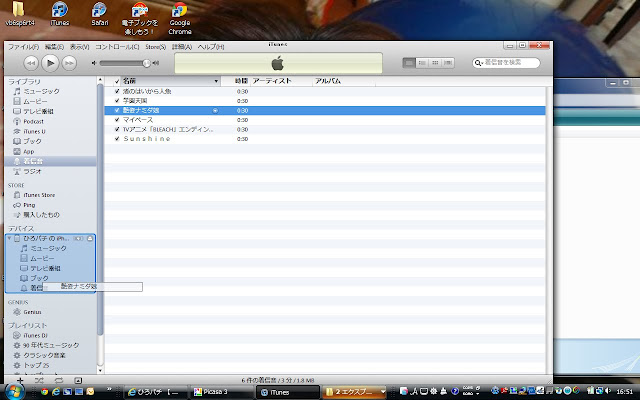Uncheck the Sunshine ringtone
640x400 pixels.
pos(117,139)
